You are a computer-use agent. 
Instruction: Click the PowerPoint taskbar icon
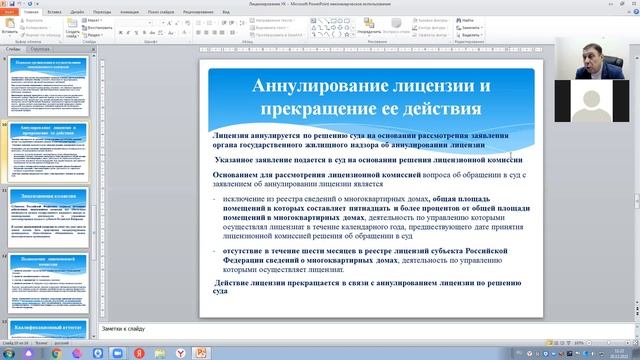[200, 353]
